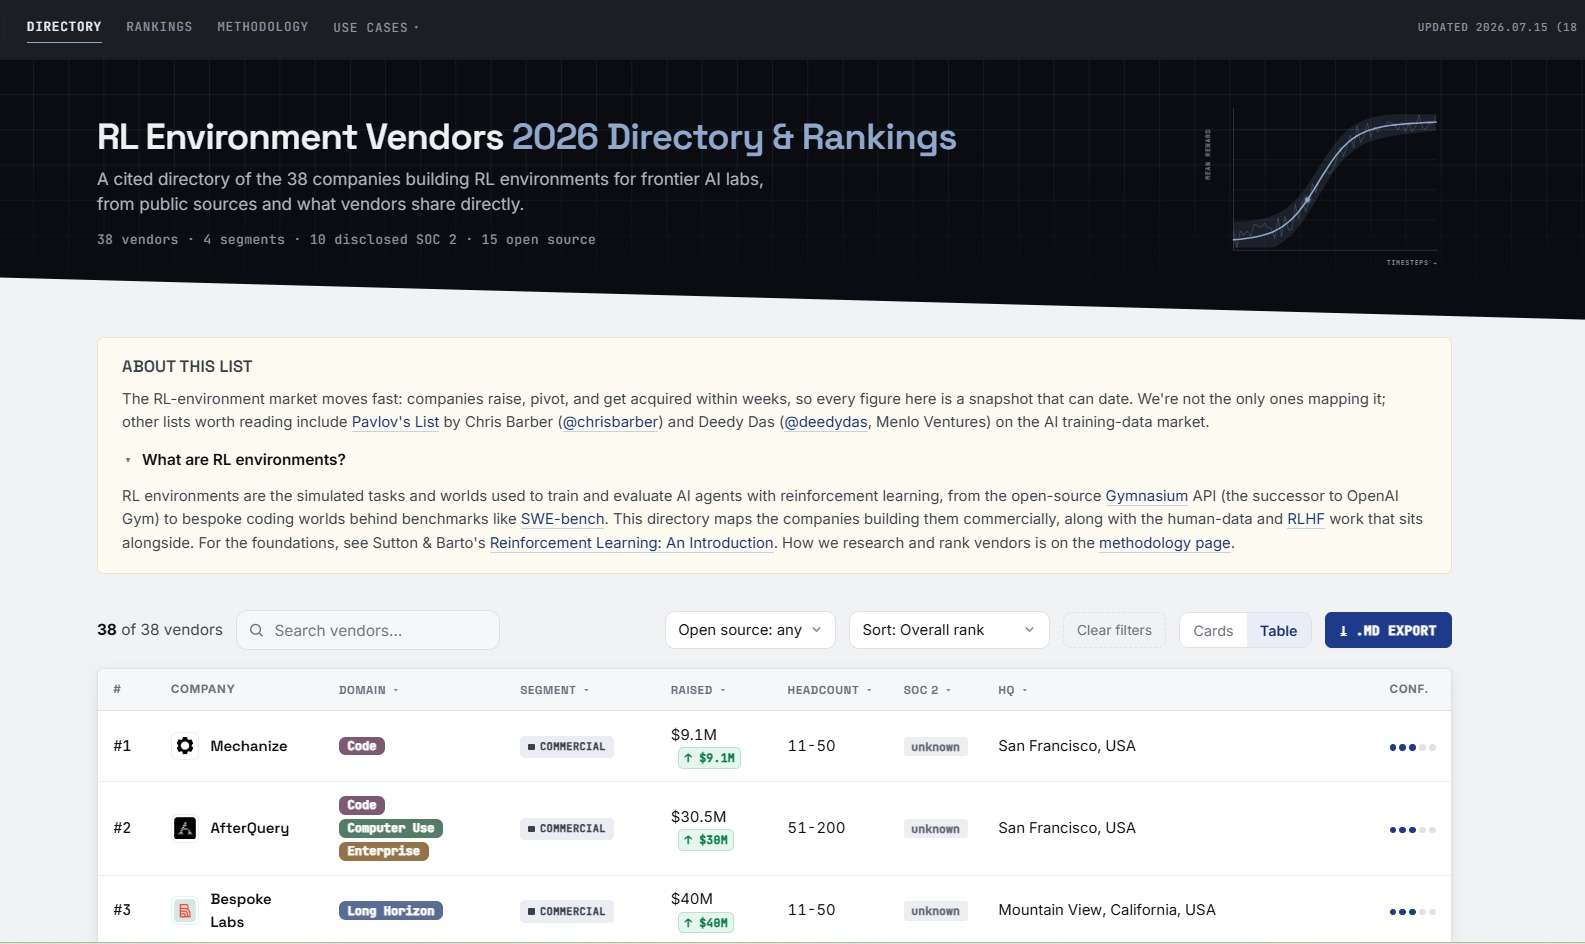Follow the Gymnasium link
The image size is (1585, 944).
[1146, 496]
